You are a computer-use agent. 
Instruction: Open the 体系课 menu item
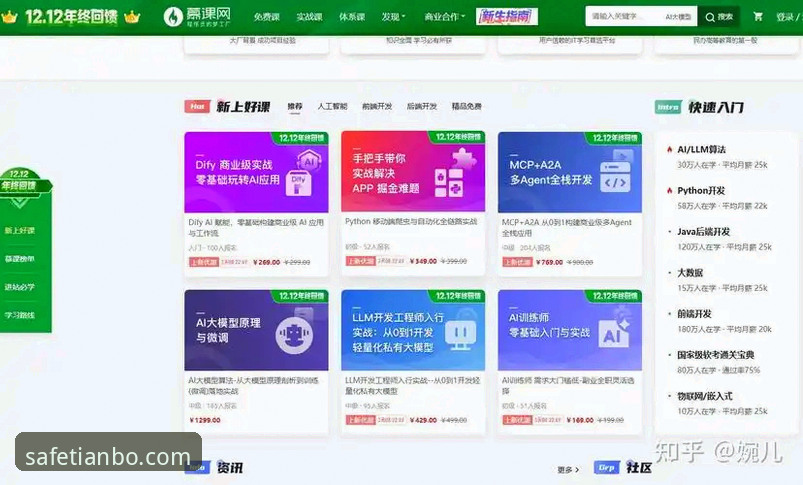tap(352, 17)
